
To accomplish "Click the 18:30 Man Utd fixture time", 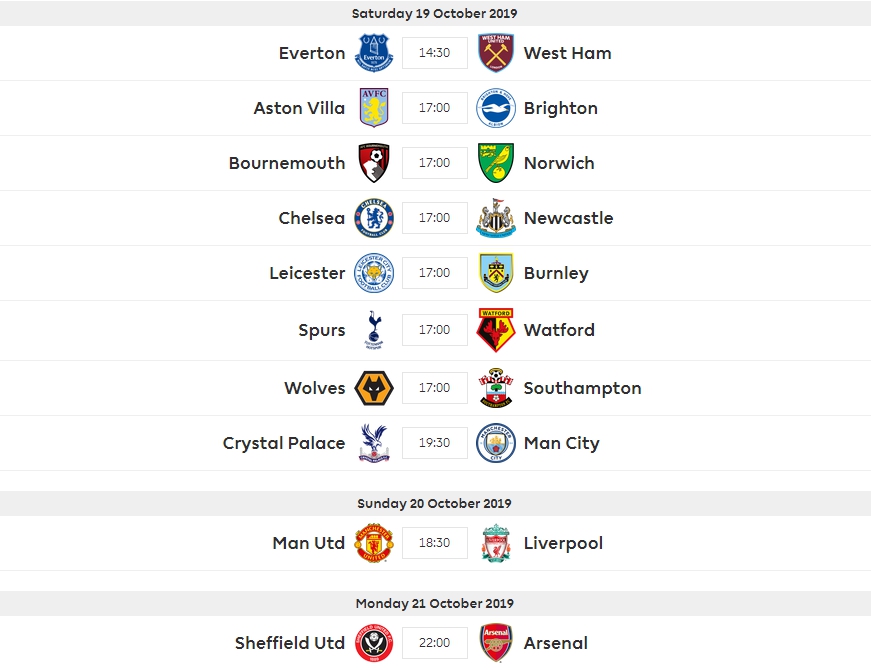I will [x=434, y=543].
